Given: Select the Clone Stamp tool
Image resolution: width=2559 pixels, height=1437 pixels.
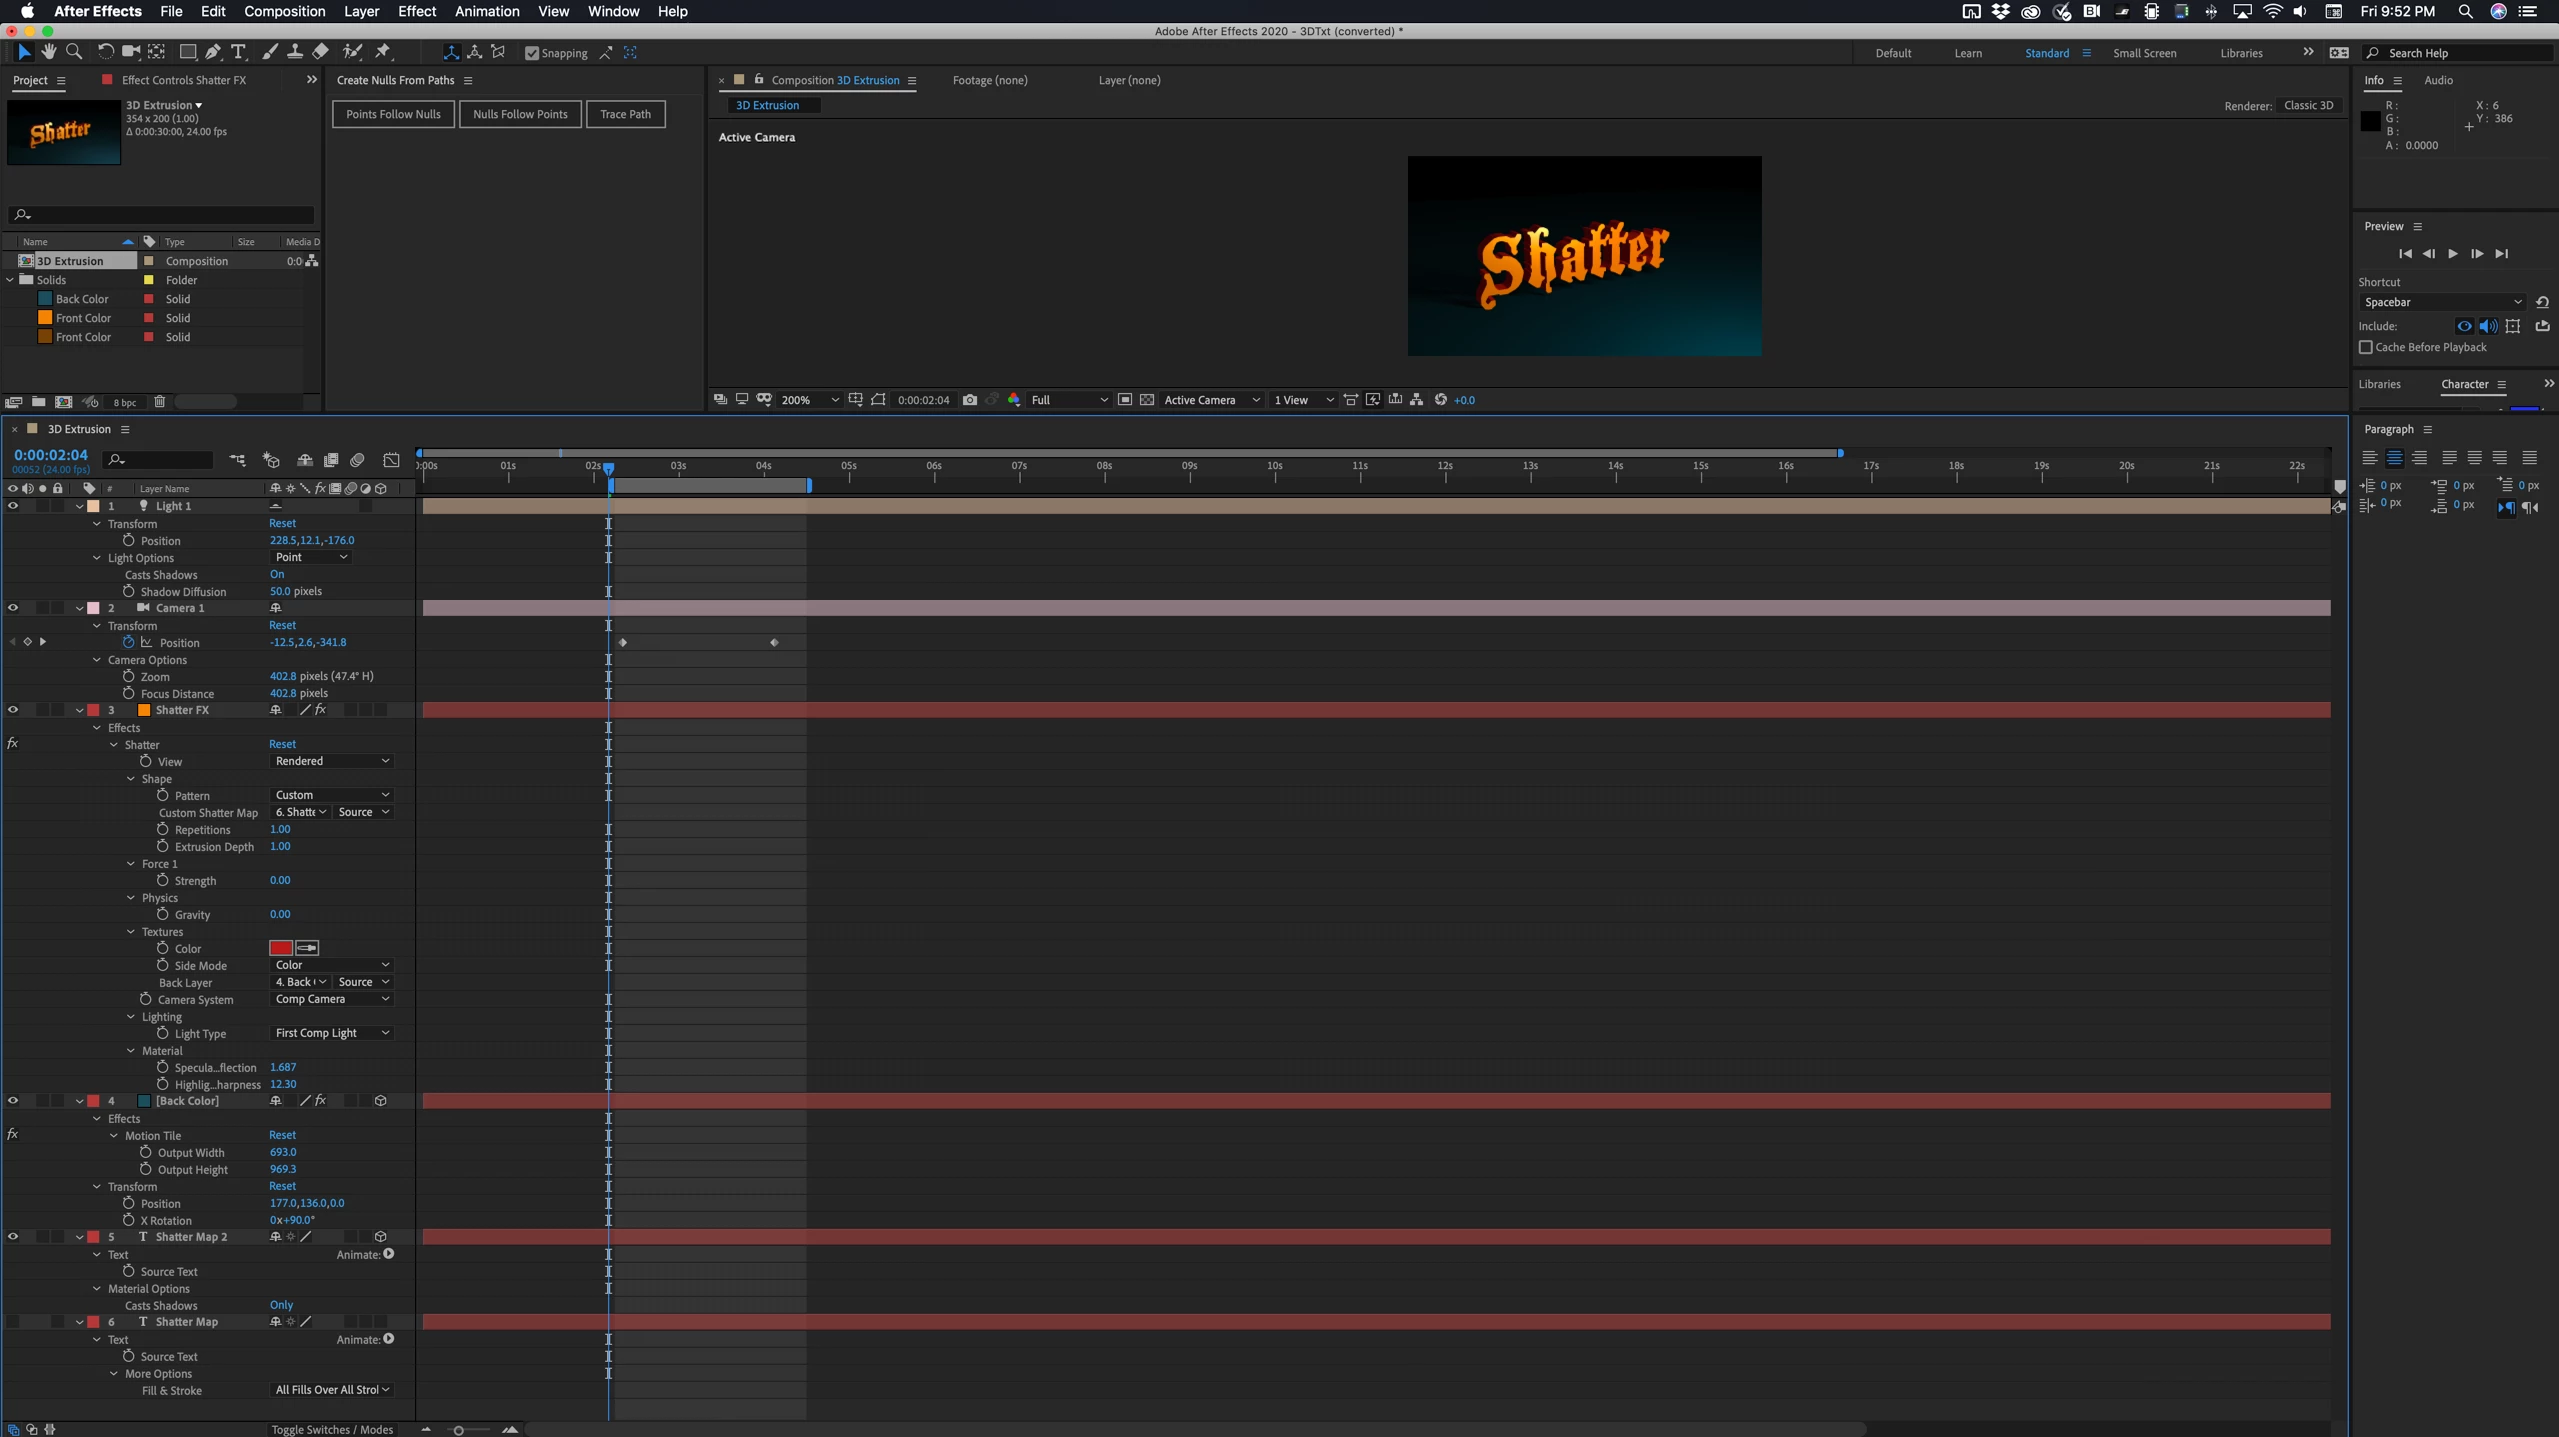Looking at the screenshot, I should click(295, 52).
